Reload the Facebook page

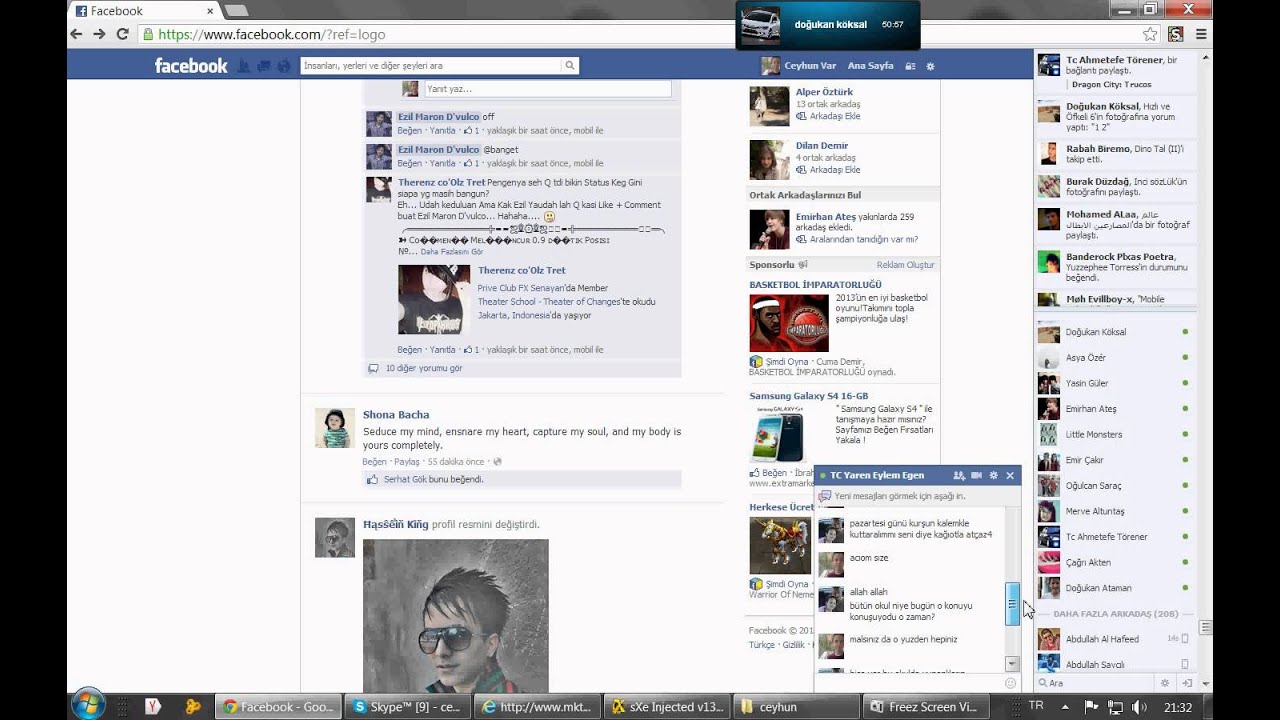click(x=122, y=34)
